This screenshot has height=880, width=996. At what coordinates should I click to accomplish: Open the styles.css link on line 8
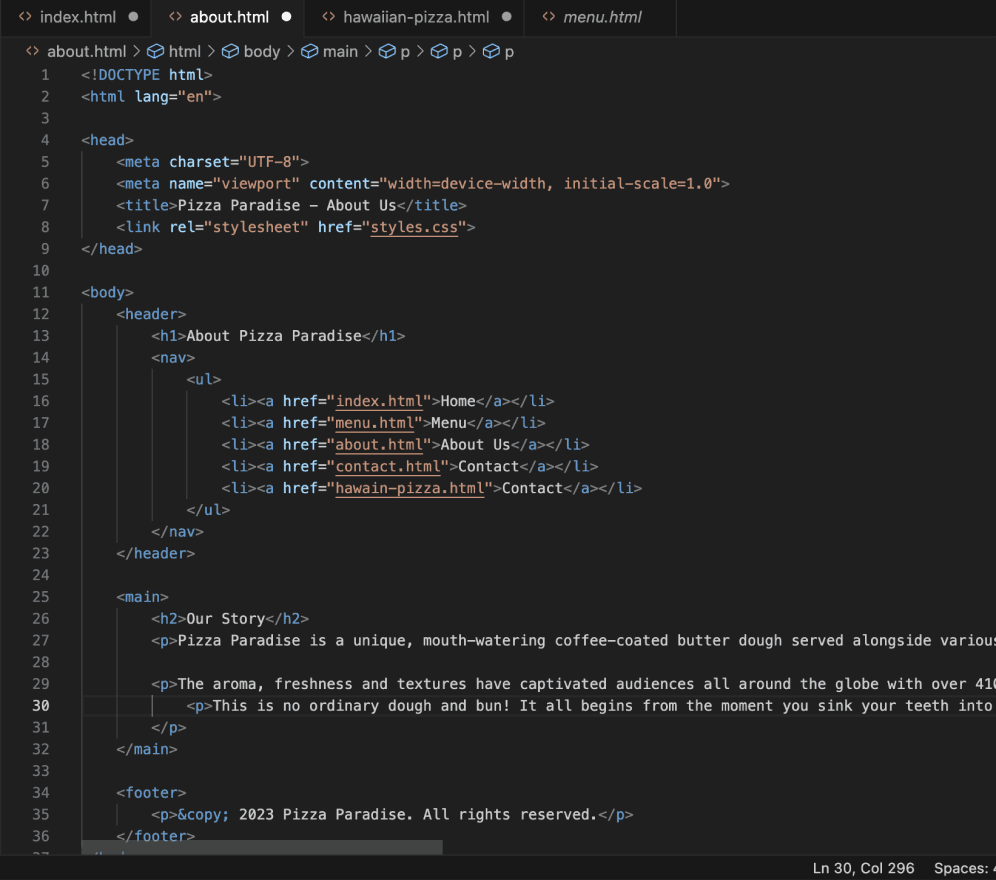[x=414, y=227]
